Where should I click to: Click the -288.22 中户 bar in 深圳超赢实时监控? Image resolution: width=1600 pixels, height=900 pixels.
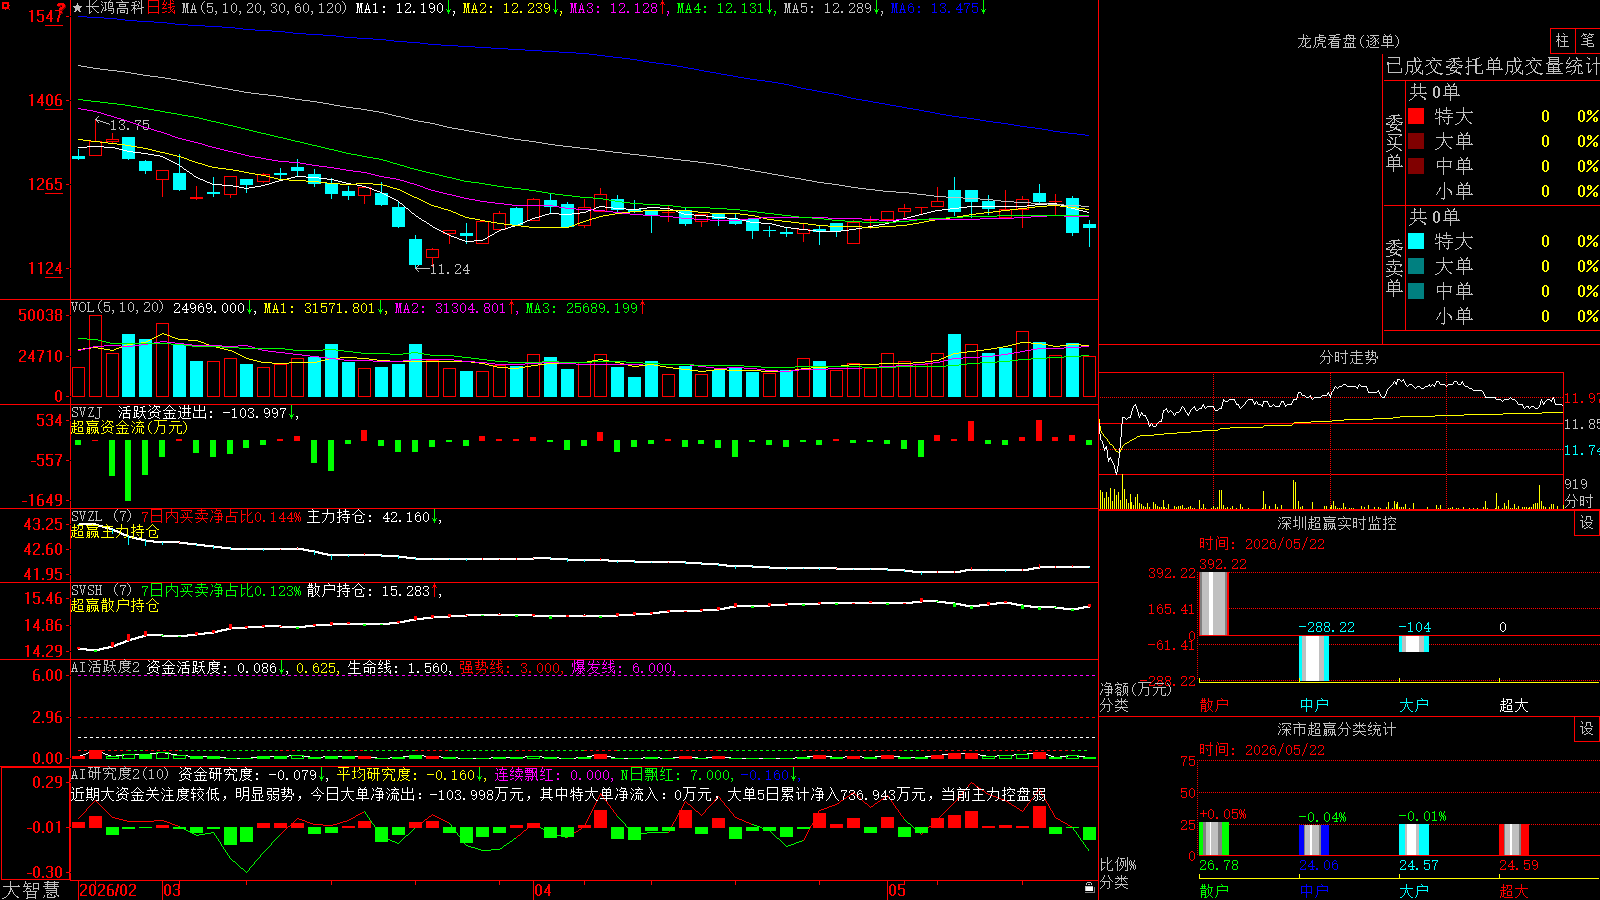pos(1314,658)
